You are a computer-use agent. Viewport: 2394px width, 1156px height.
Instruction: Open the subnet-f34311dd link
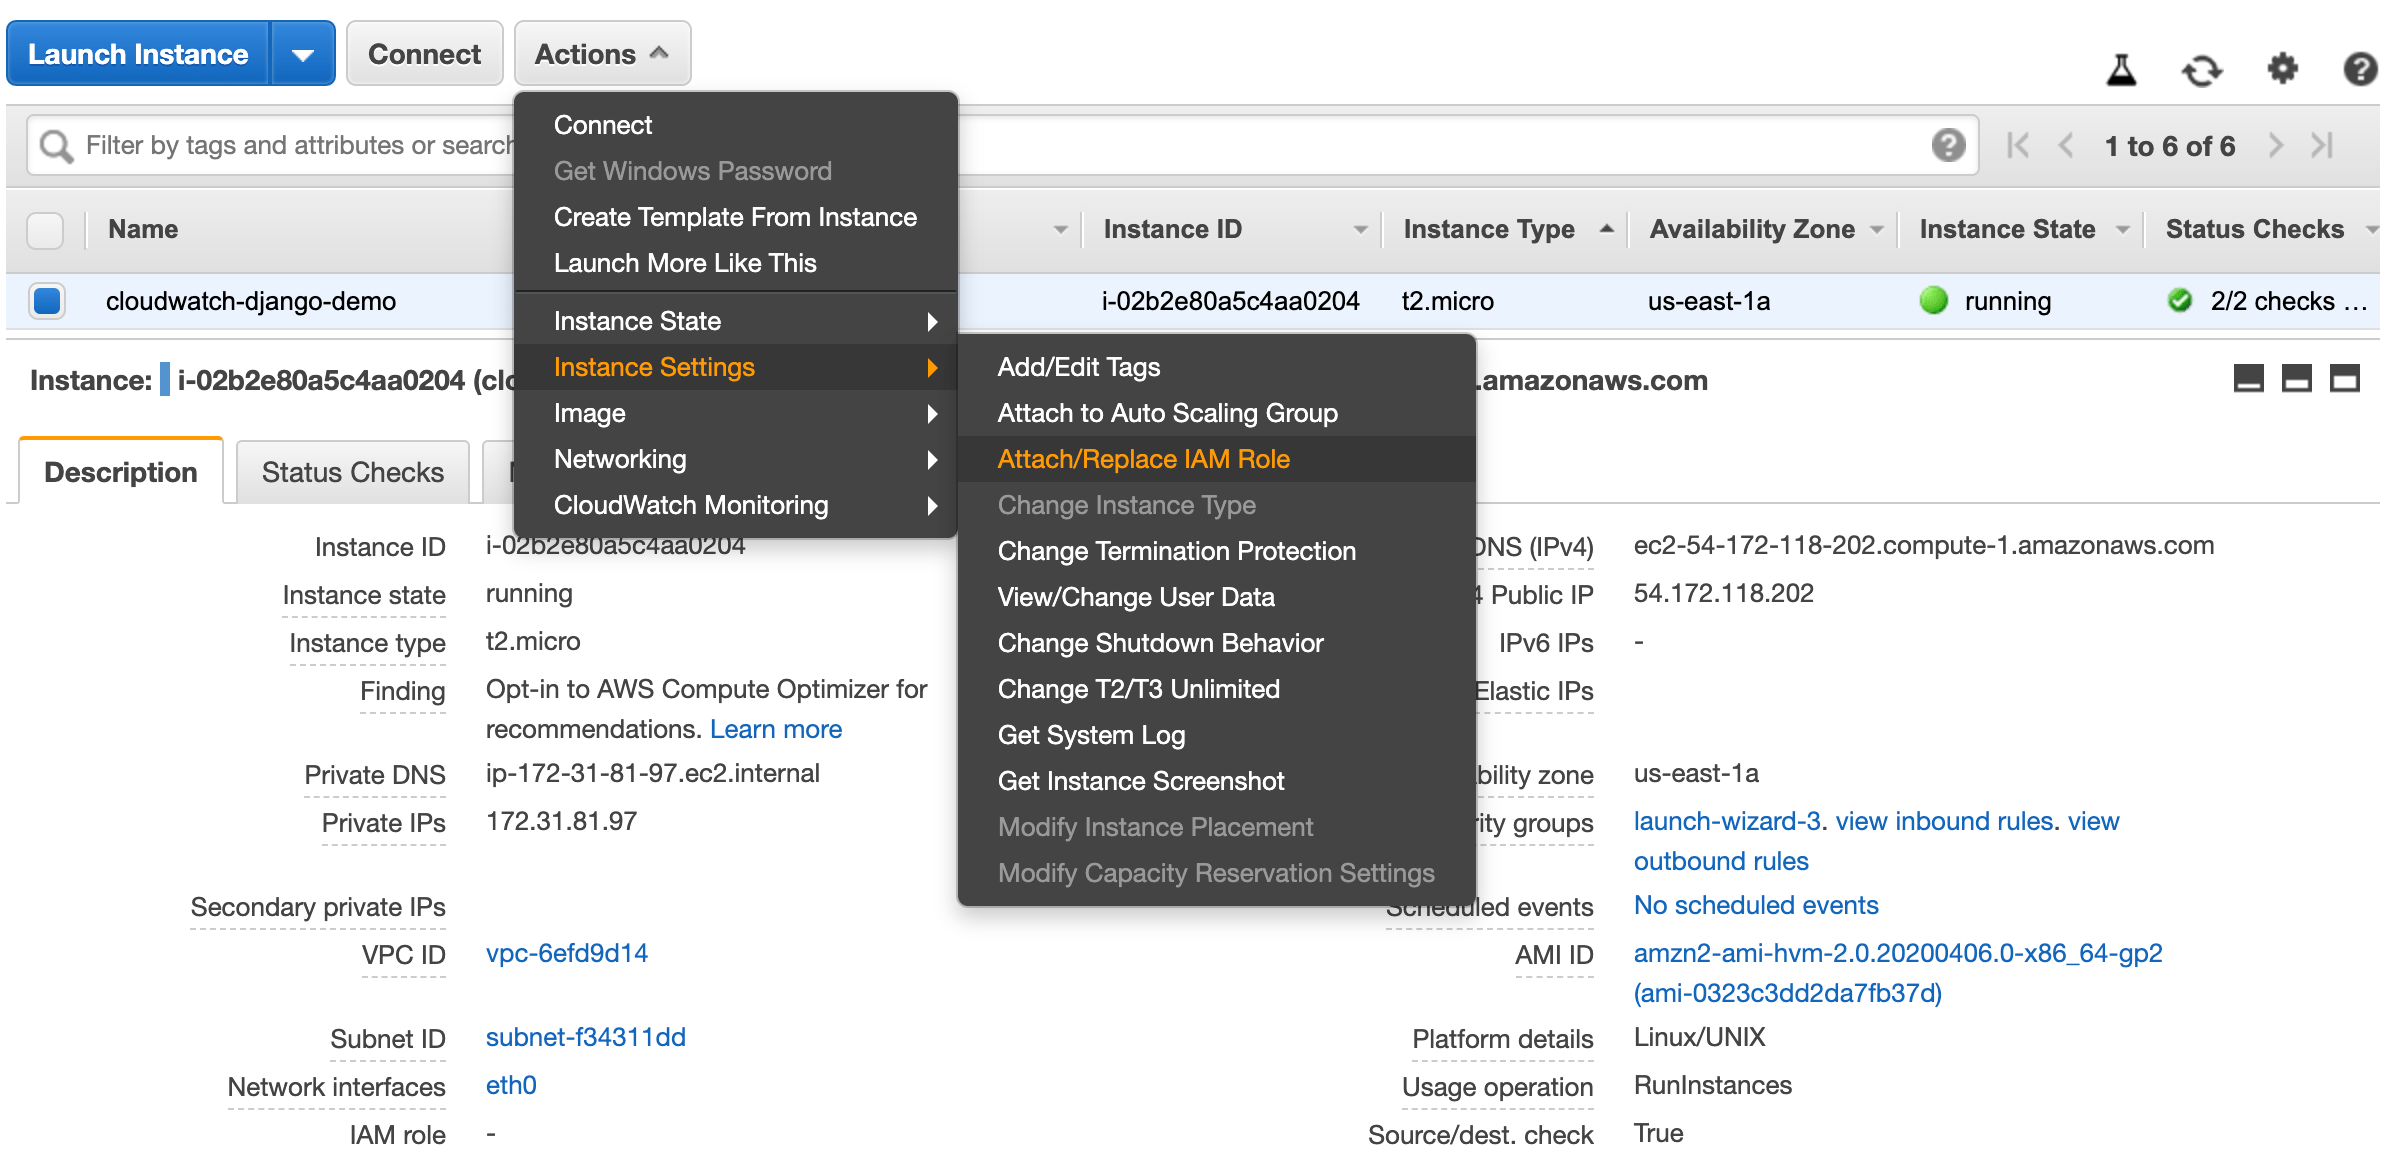coord(586,1037)
